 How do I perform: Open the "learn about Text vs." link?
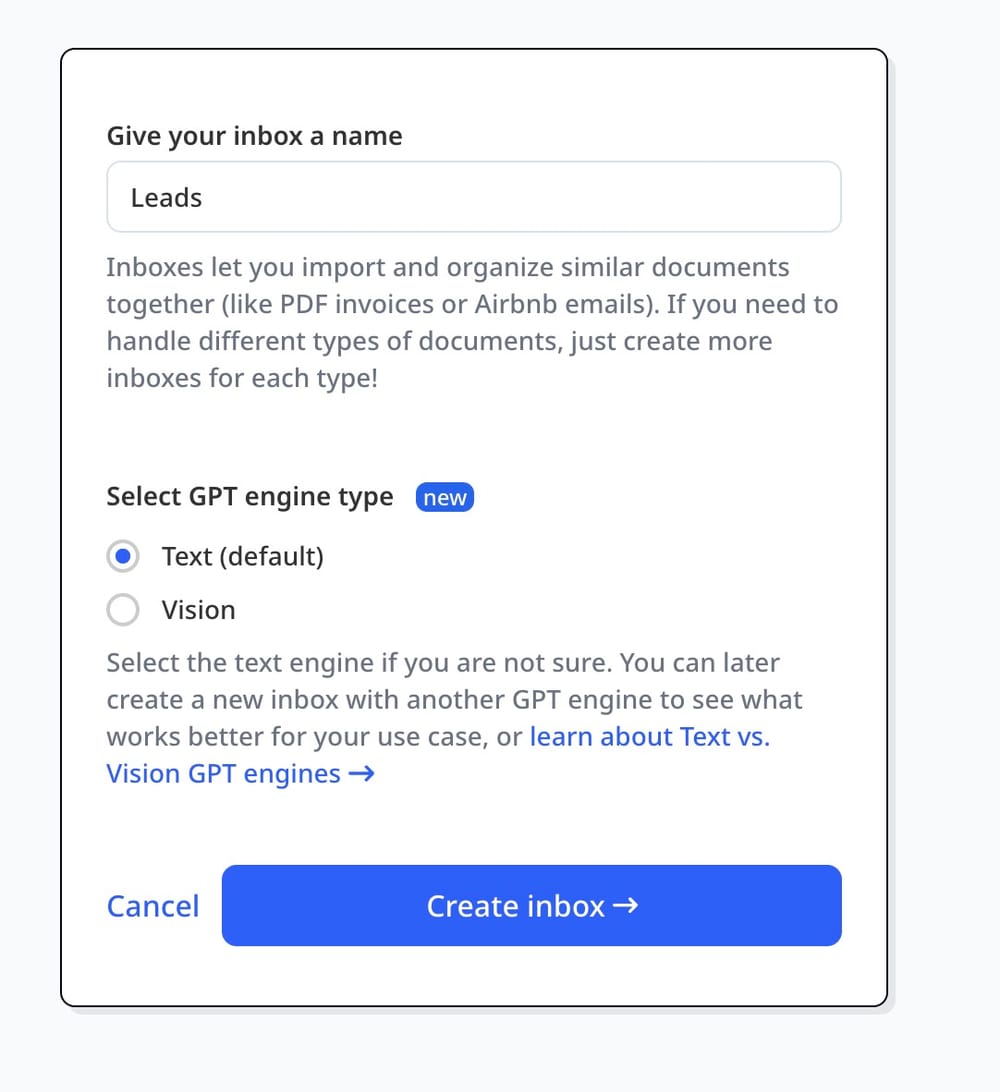click(649, 737)
